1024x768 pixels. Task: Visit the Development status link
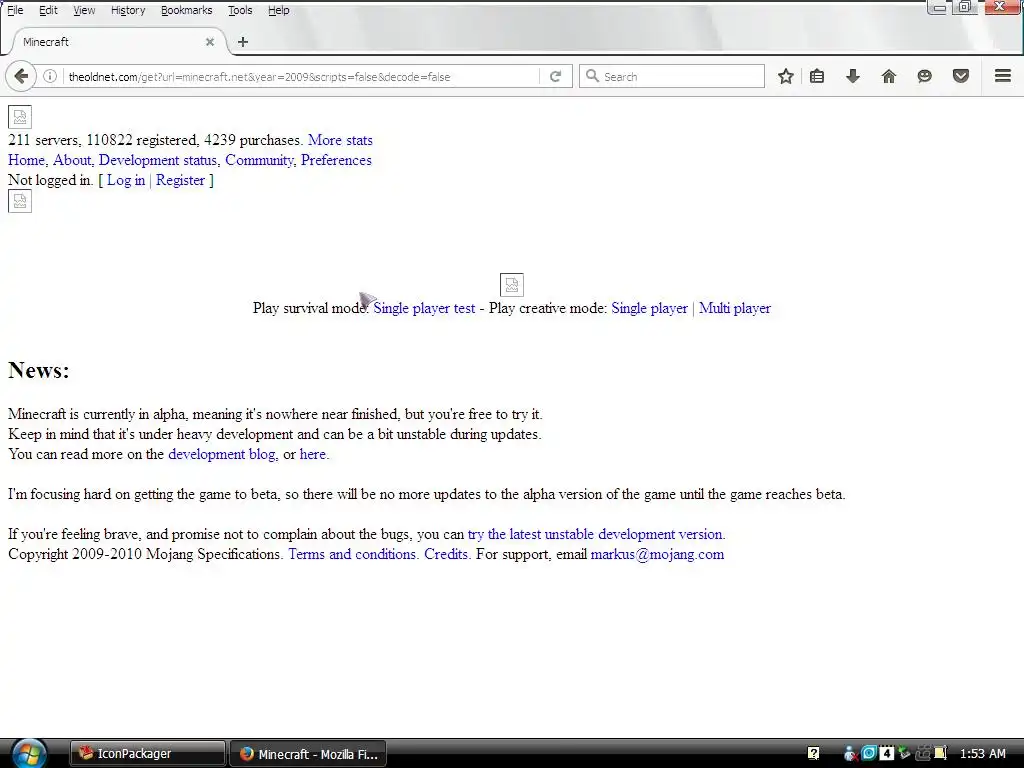click(157, 160)
